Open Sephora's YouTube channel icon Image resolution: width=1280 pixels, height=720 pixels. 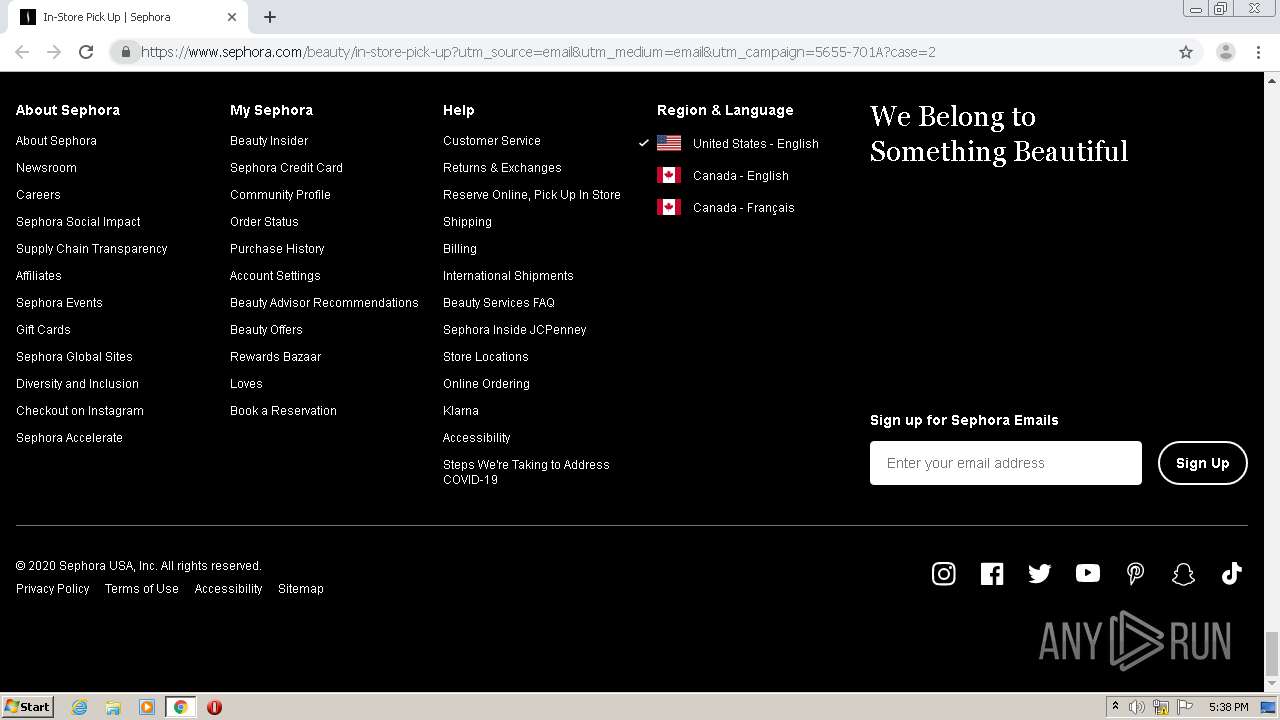pos(1087,573)
